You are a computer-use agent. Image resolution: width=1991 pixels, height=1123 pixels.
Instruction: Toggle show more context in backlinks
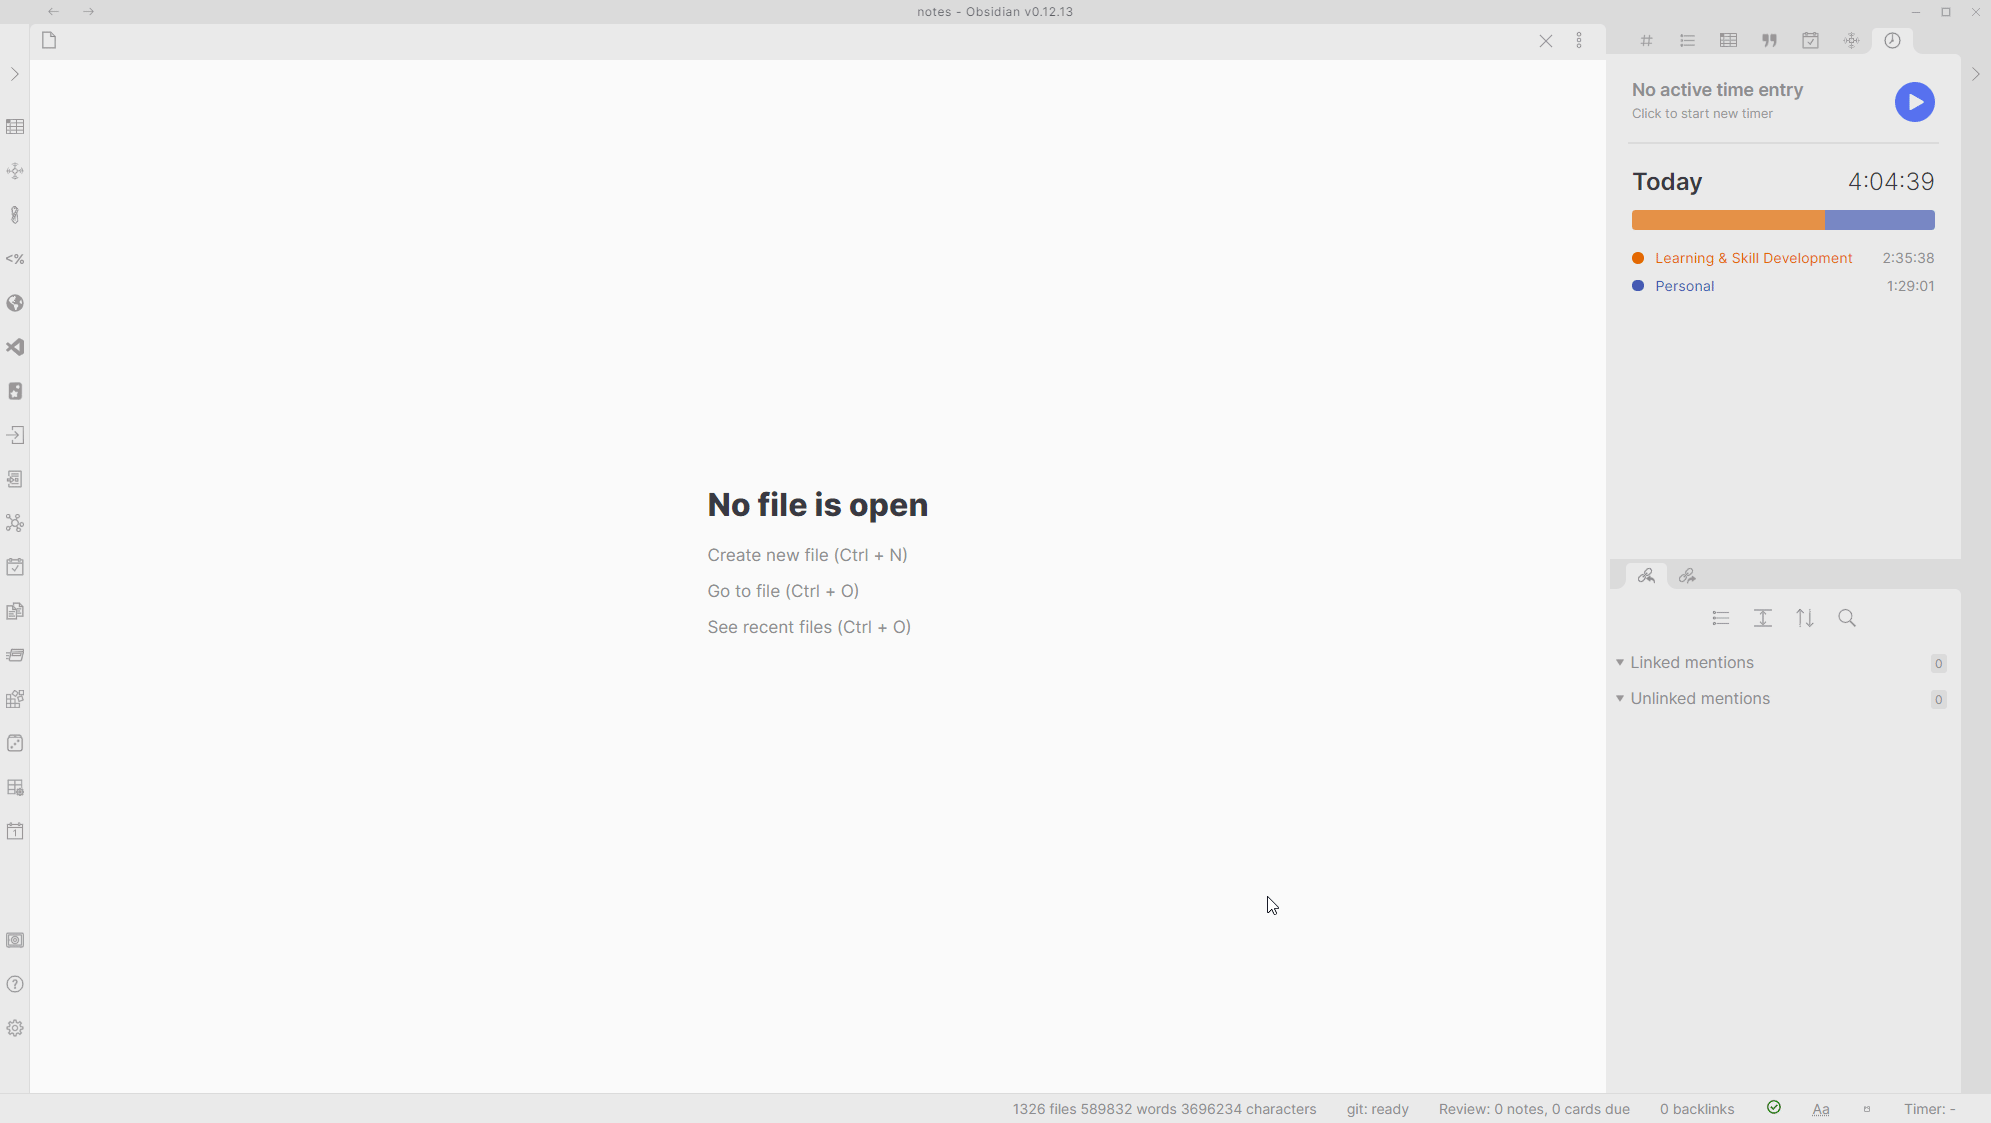pos(1763,618)
